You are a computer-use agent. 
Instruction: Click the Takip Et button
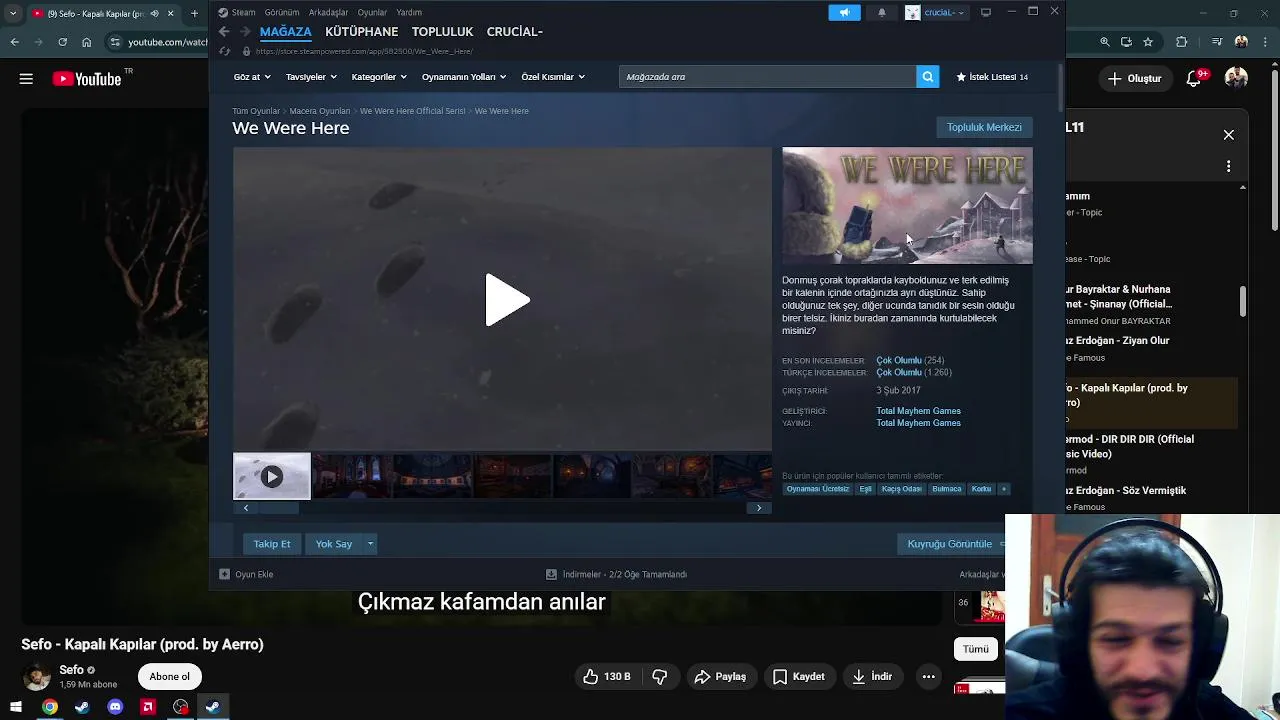click(x=272, y=544)
